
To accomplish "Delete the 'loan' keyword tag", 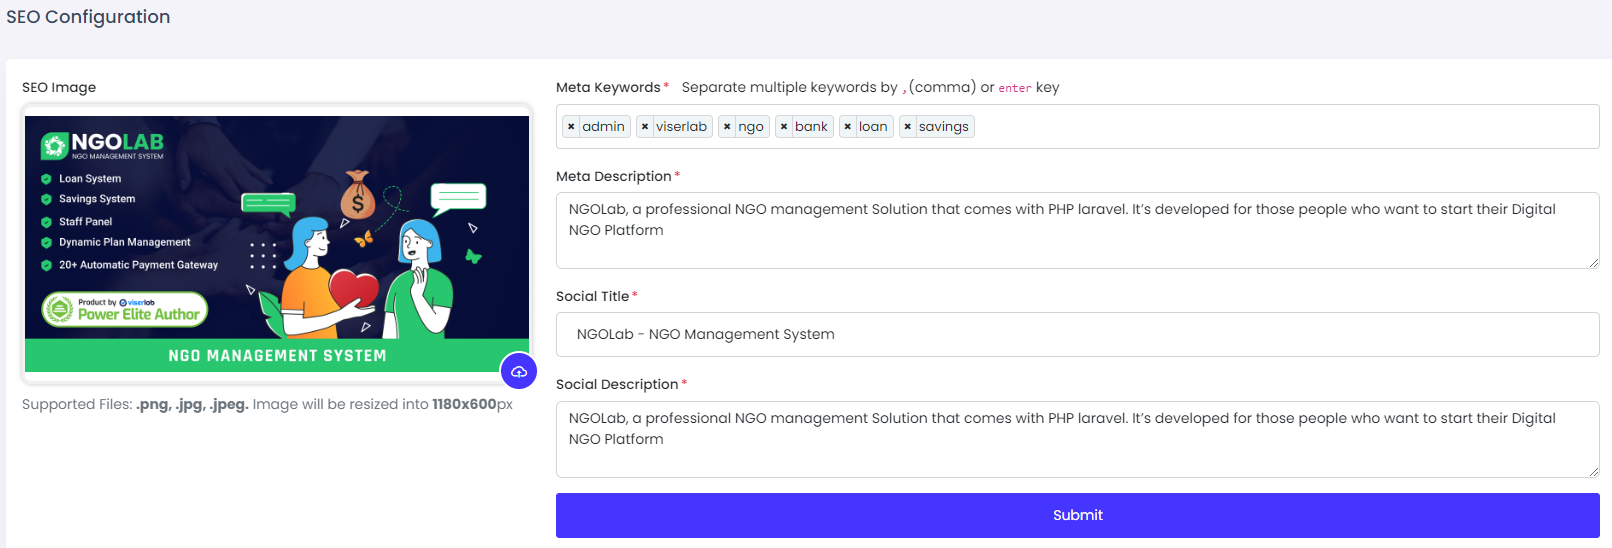I will tap(848, 127).
